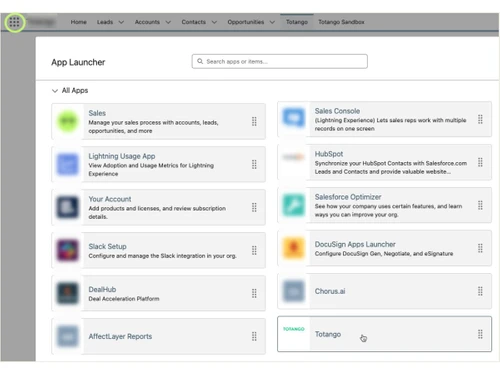The width and height of the screenshot is (500, 375).
Task: Click the Chorus.ai app icon
Action: coord(294,291)
